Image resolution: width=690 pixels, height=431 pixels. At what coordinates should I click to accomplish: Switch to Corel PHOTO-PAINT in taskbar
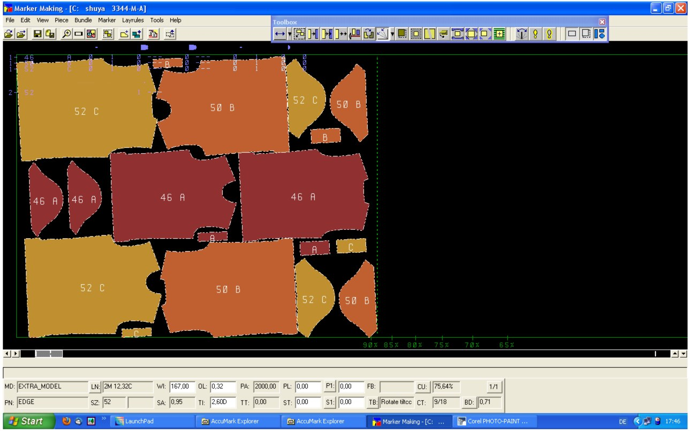coord(493,421)
